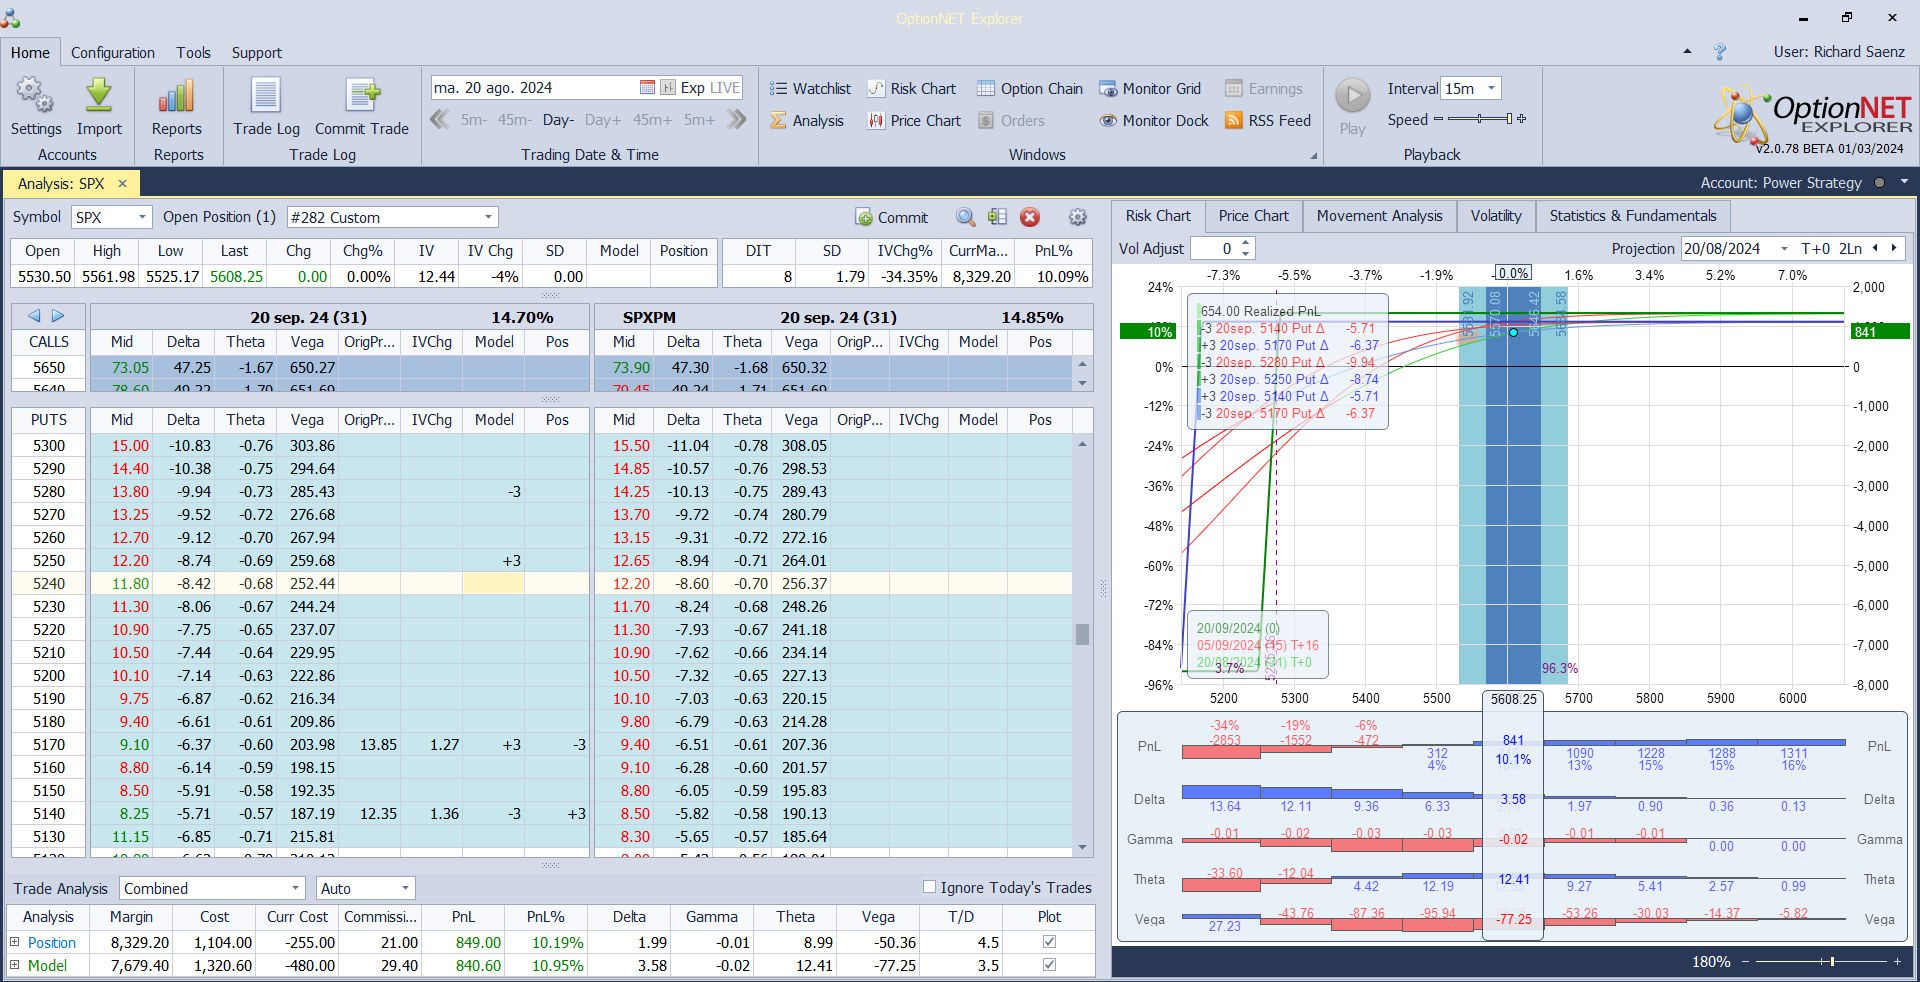Open the Interval 15m dropdown
This screenshot has width=1920, height=982.
click(x=1491, y=88)
